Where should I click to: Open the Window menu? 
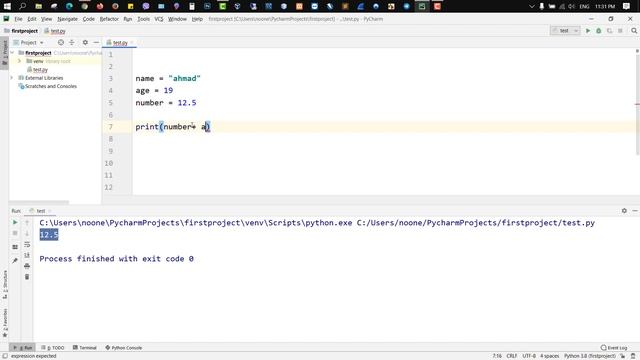(177, 19)
